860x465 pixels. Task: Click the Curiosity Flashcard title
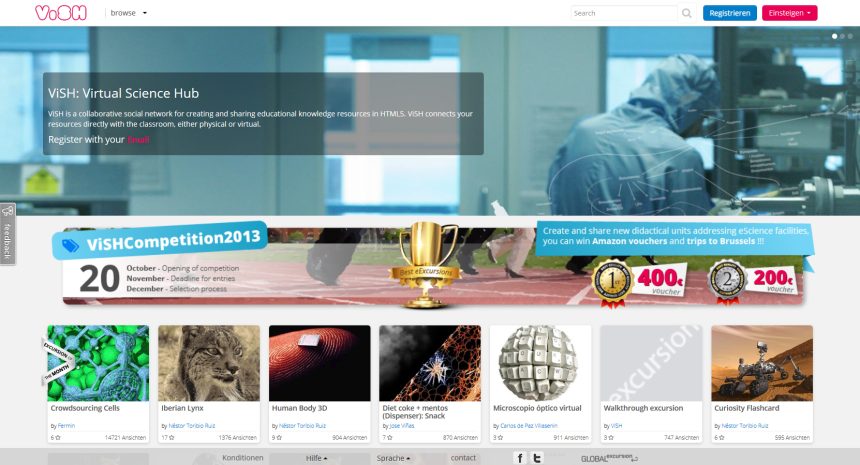(x=746, y=409)
